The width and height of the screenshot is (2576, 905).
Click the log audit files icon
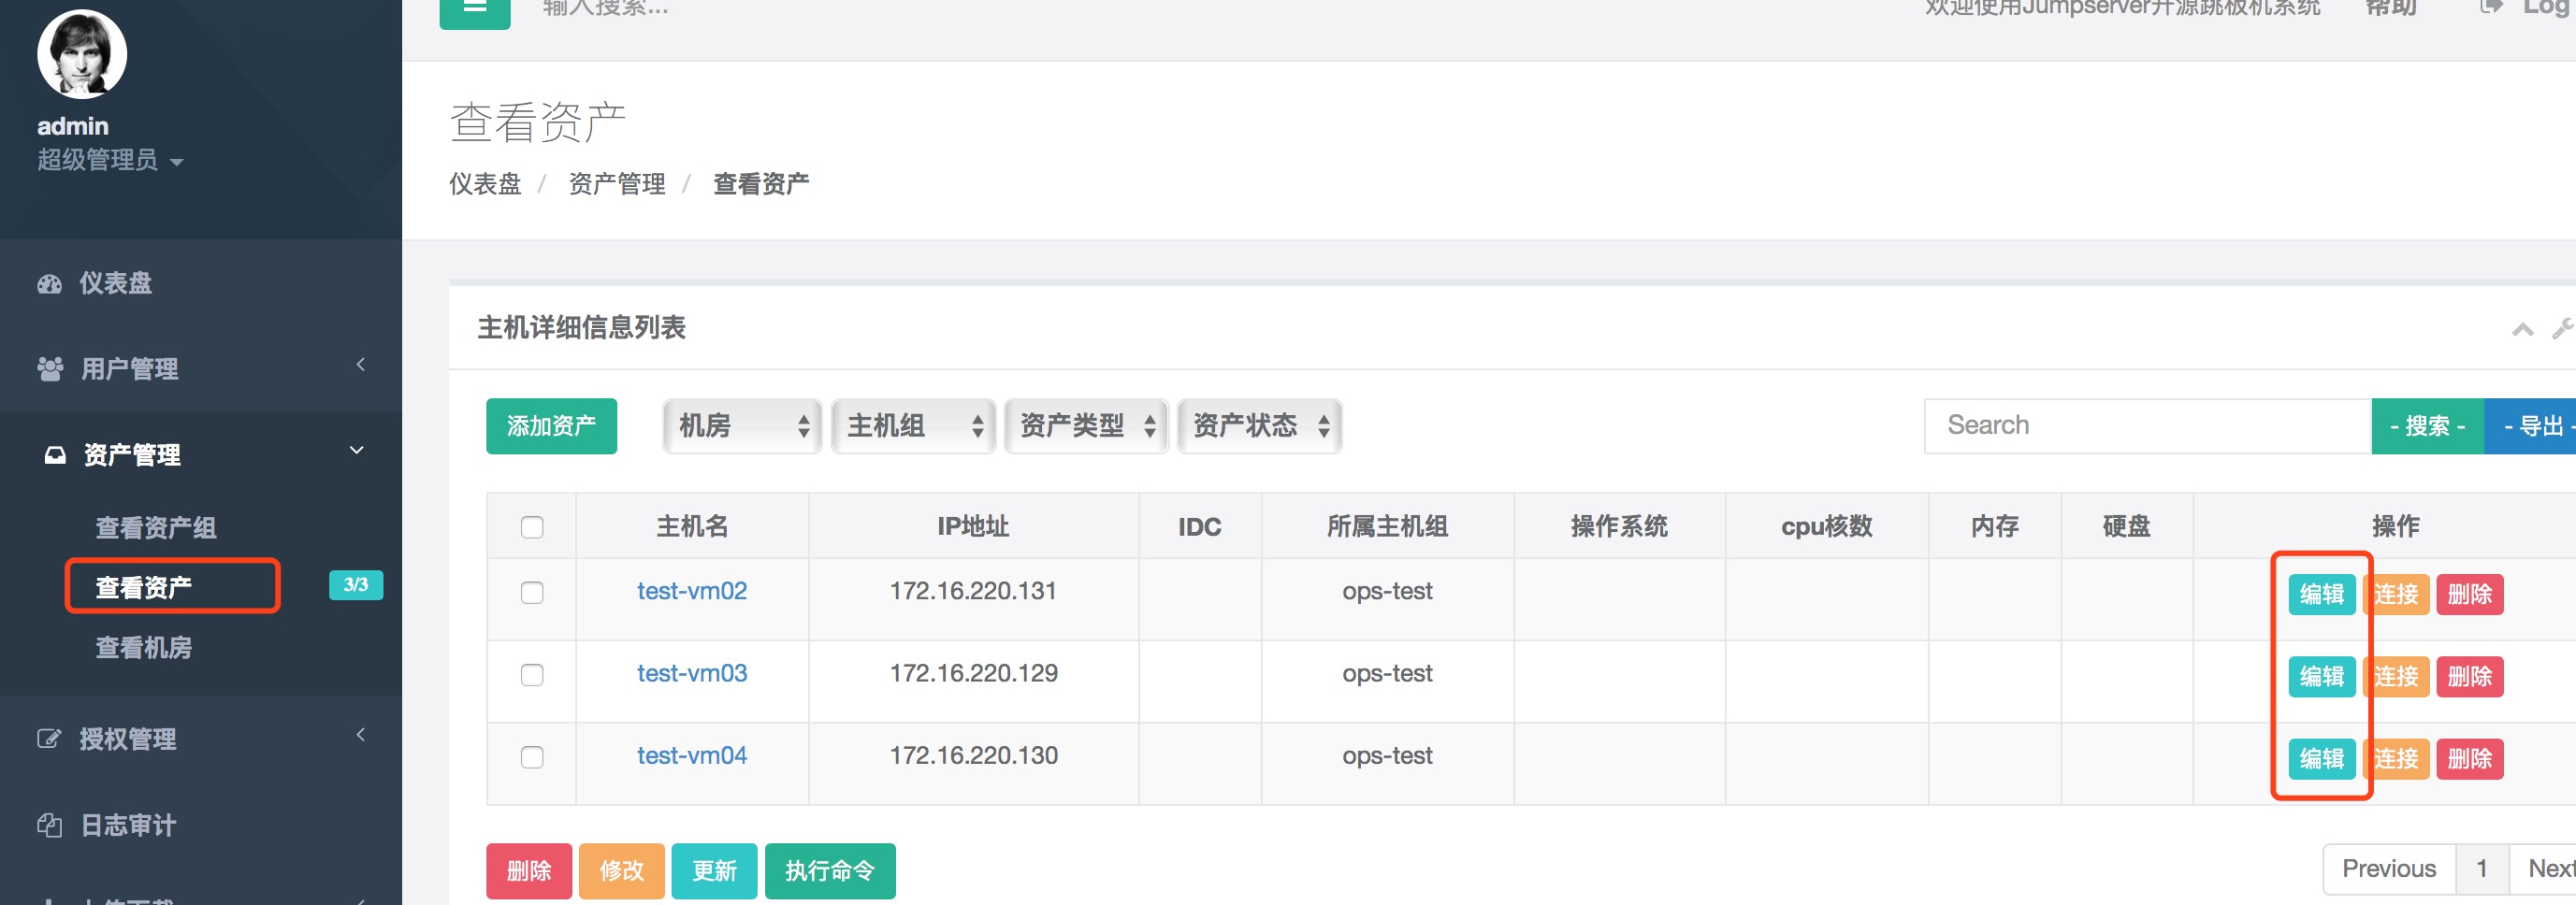pyautogui.click(x=49, y=825)
